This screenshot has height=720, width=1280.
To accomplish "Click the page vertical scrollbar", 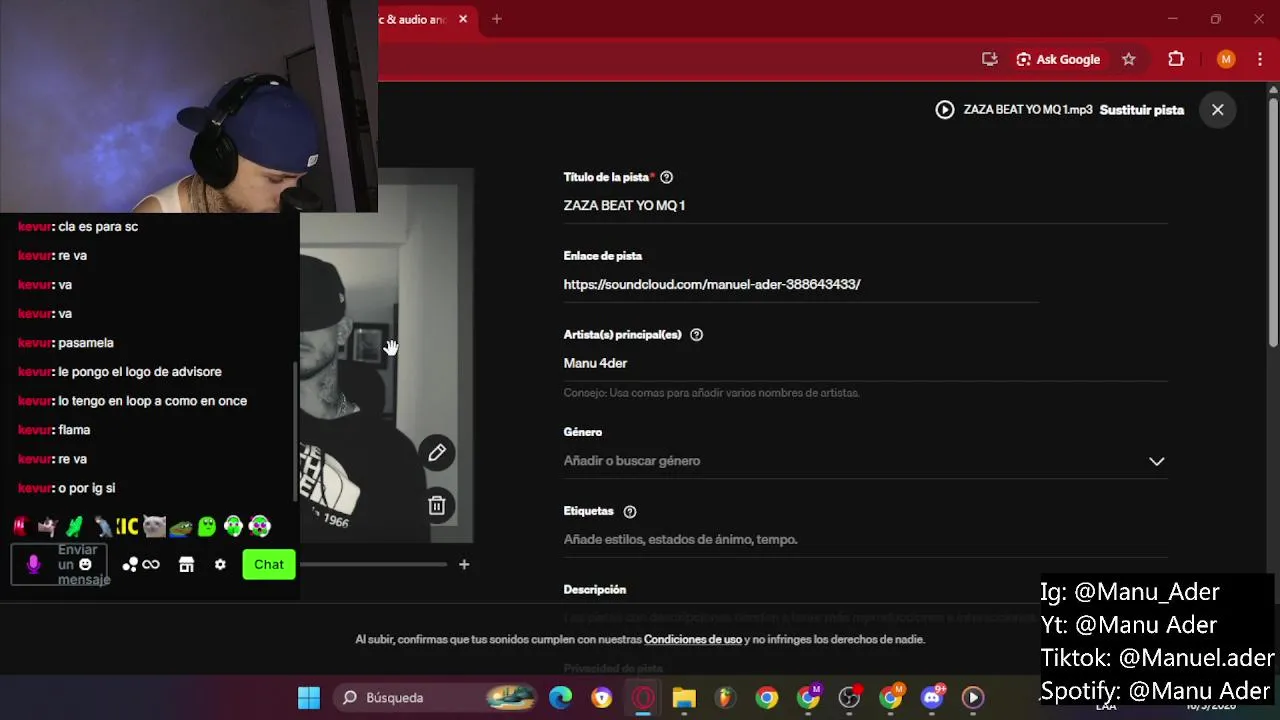I will (x=1273, y=220).
